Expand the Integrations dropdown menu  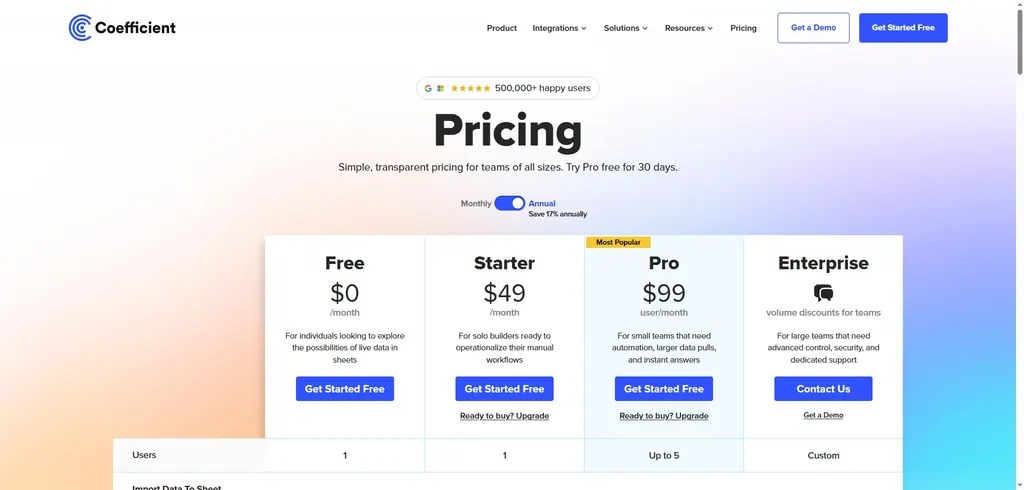[559, 28]
